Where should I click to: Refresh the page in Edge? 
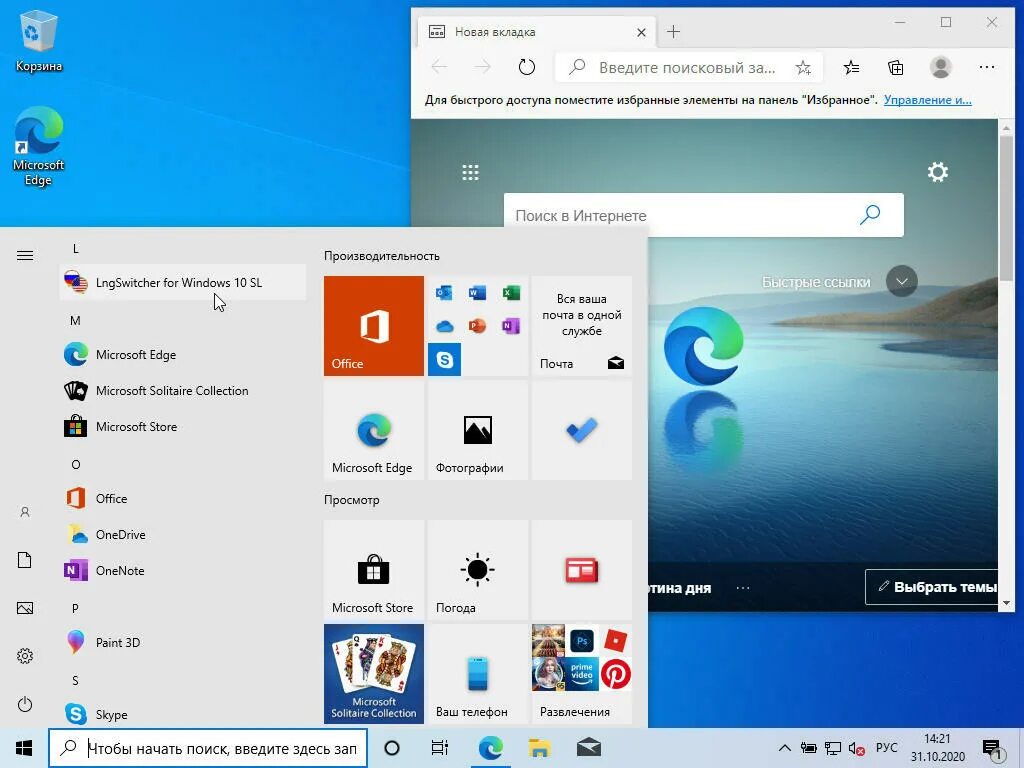point(526,67)
